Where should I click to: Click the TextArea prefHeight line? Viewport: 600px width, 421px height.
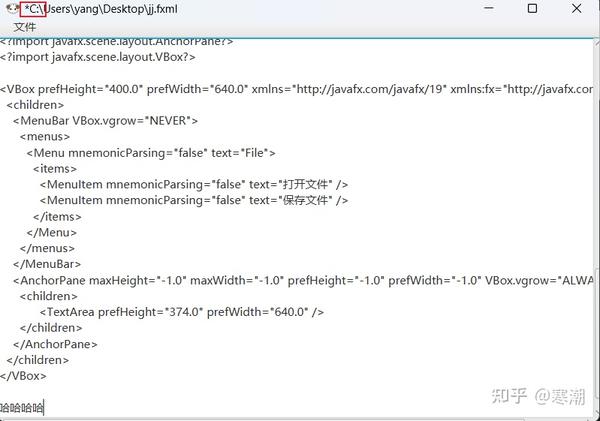182,312
